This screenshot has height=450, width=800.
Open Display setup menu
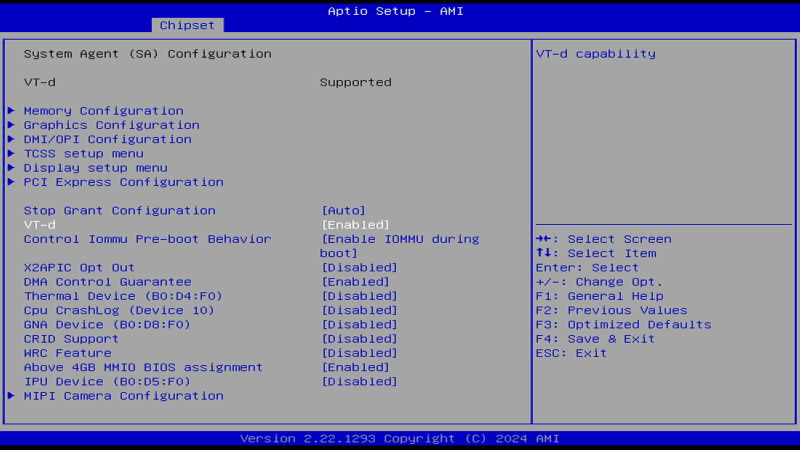(95, 168)
